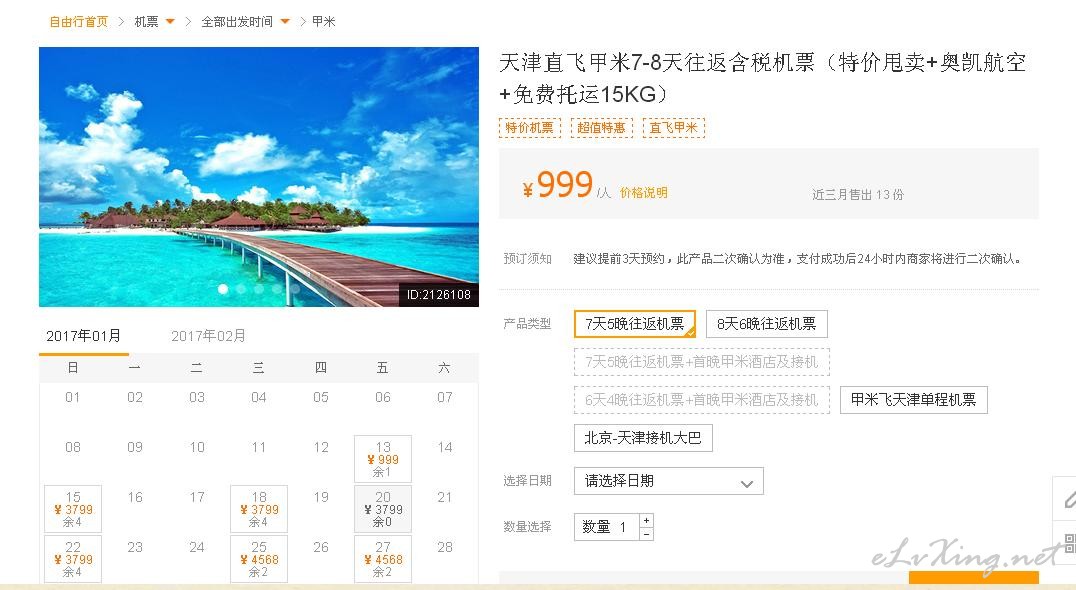Image resolution: width=1076 pixels, height=590 pixels.
Task: Click calendar date 14
Action: [x=445, y=447]
